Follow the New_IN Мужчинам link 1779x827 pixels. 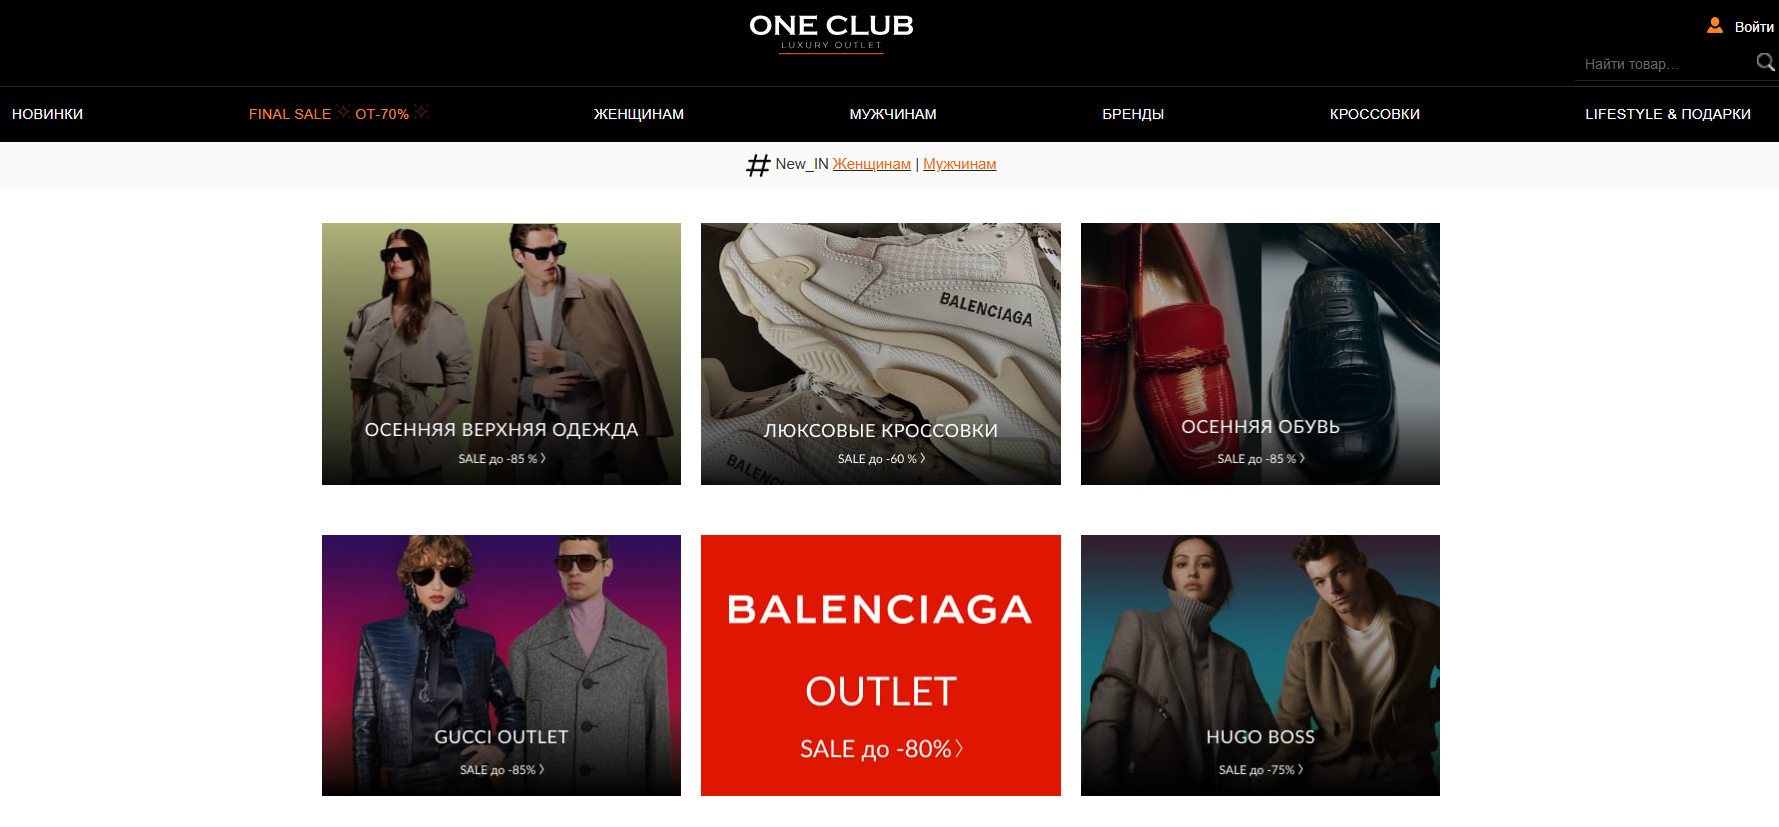[x=960, y=164]
